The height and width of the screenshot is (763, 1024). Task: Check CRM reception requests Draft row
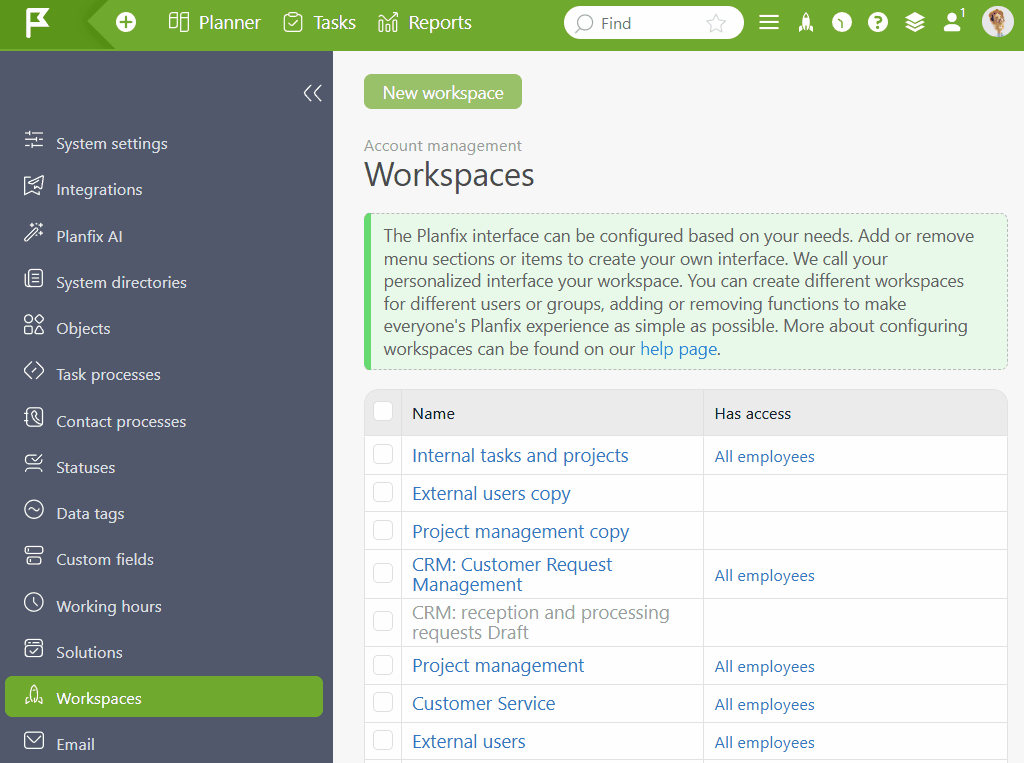383,621
